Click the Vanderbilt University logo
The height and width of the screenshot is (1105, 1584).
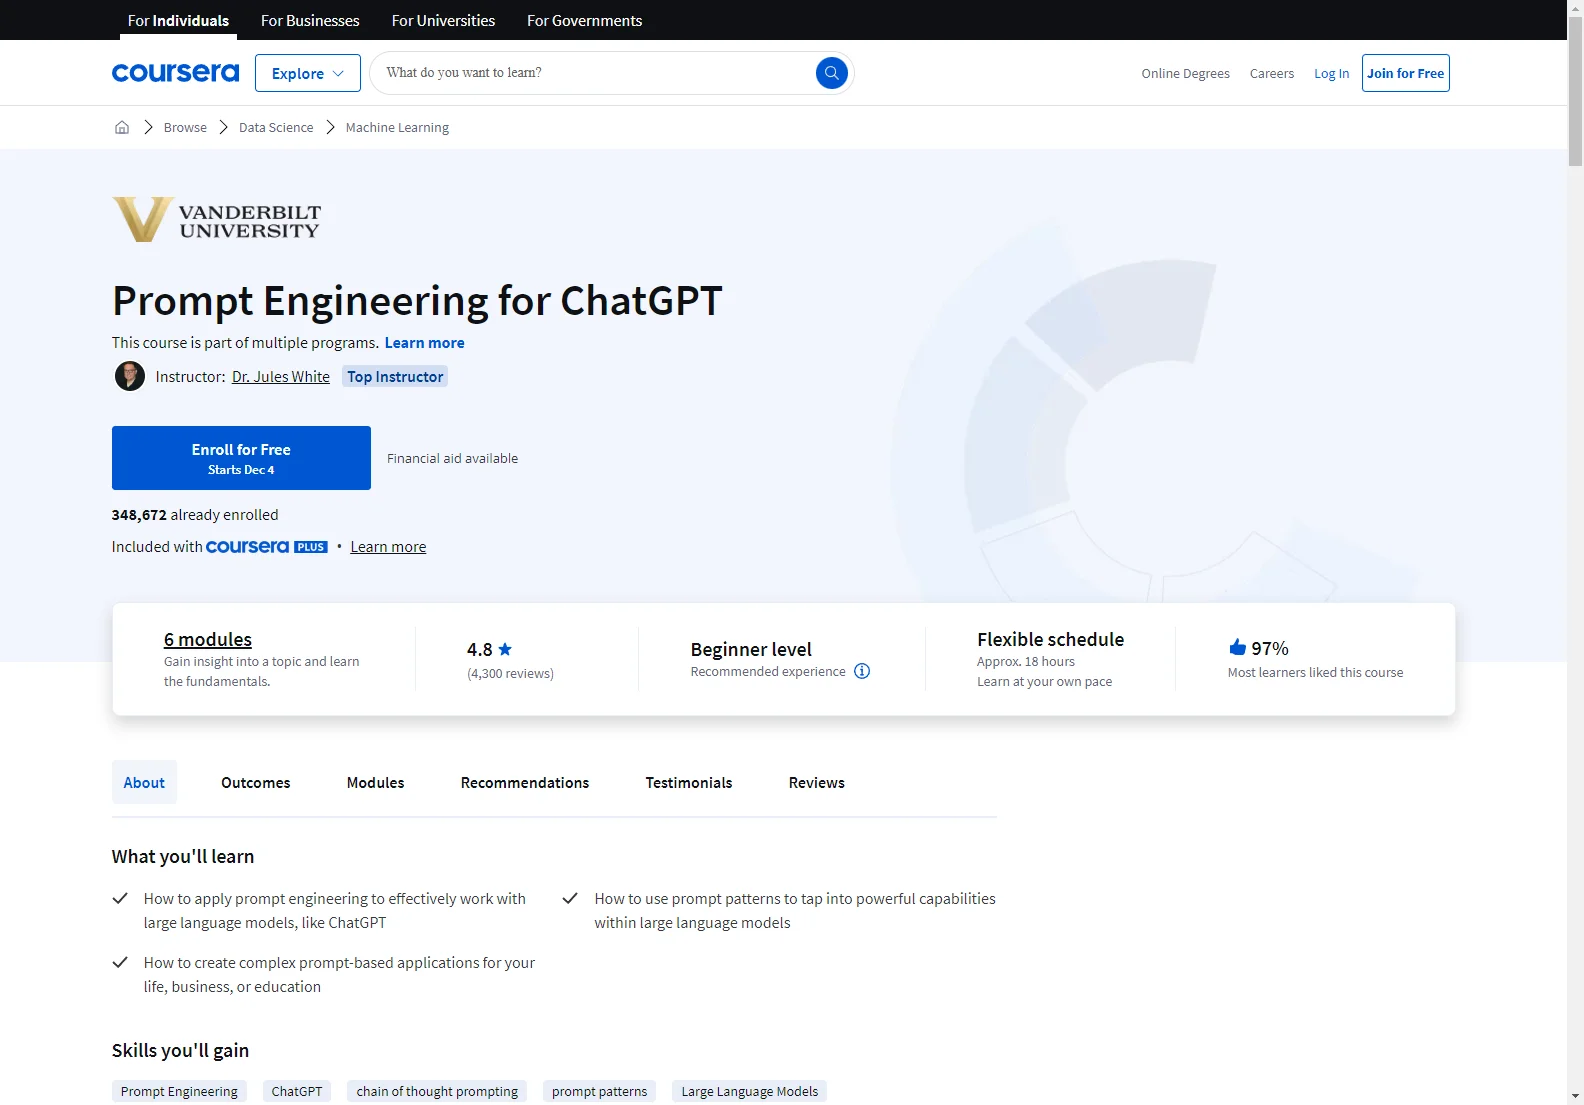click(217, 220)
